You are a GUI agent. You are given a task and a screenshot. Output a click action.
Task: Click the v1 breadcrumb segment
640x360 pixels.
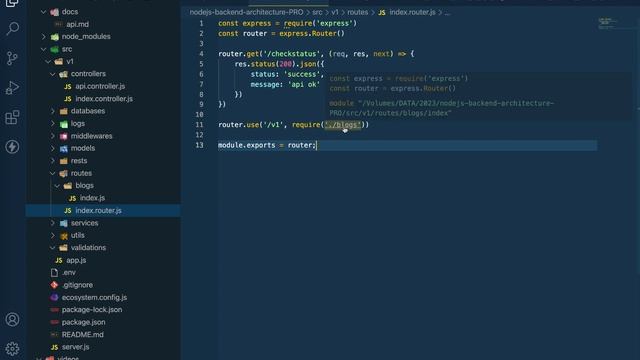coord(335,12)
